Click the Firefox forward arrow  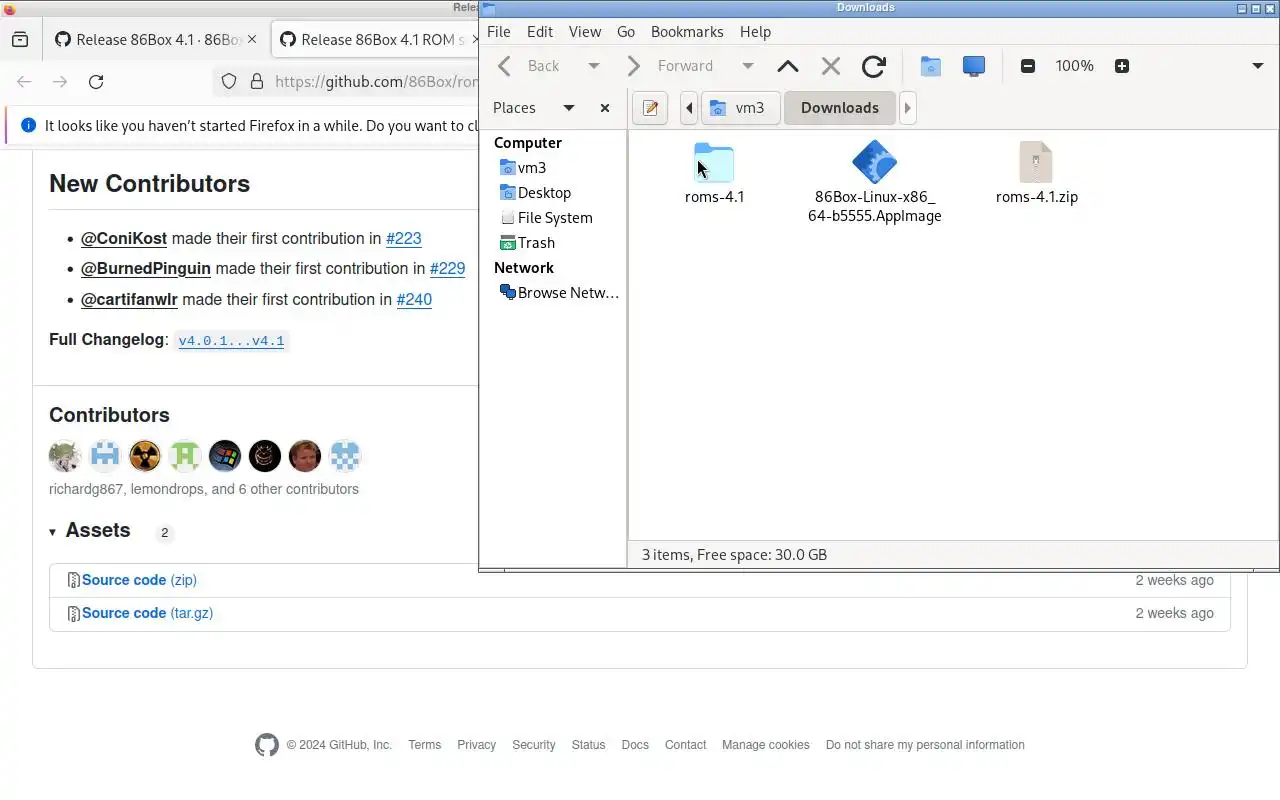(60, 82)
